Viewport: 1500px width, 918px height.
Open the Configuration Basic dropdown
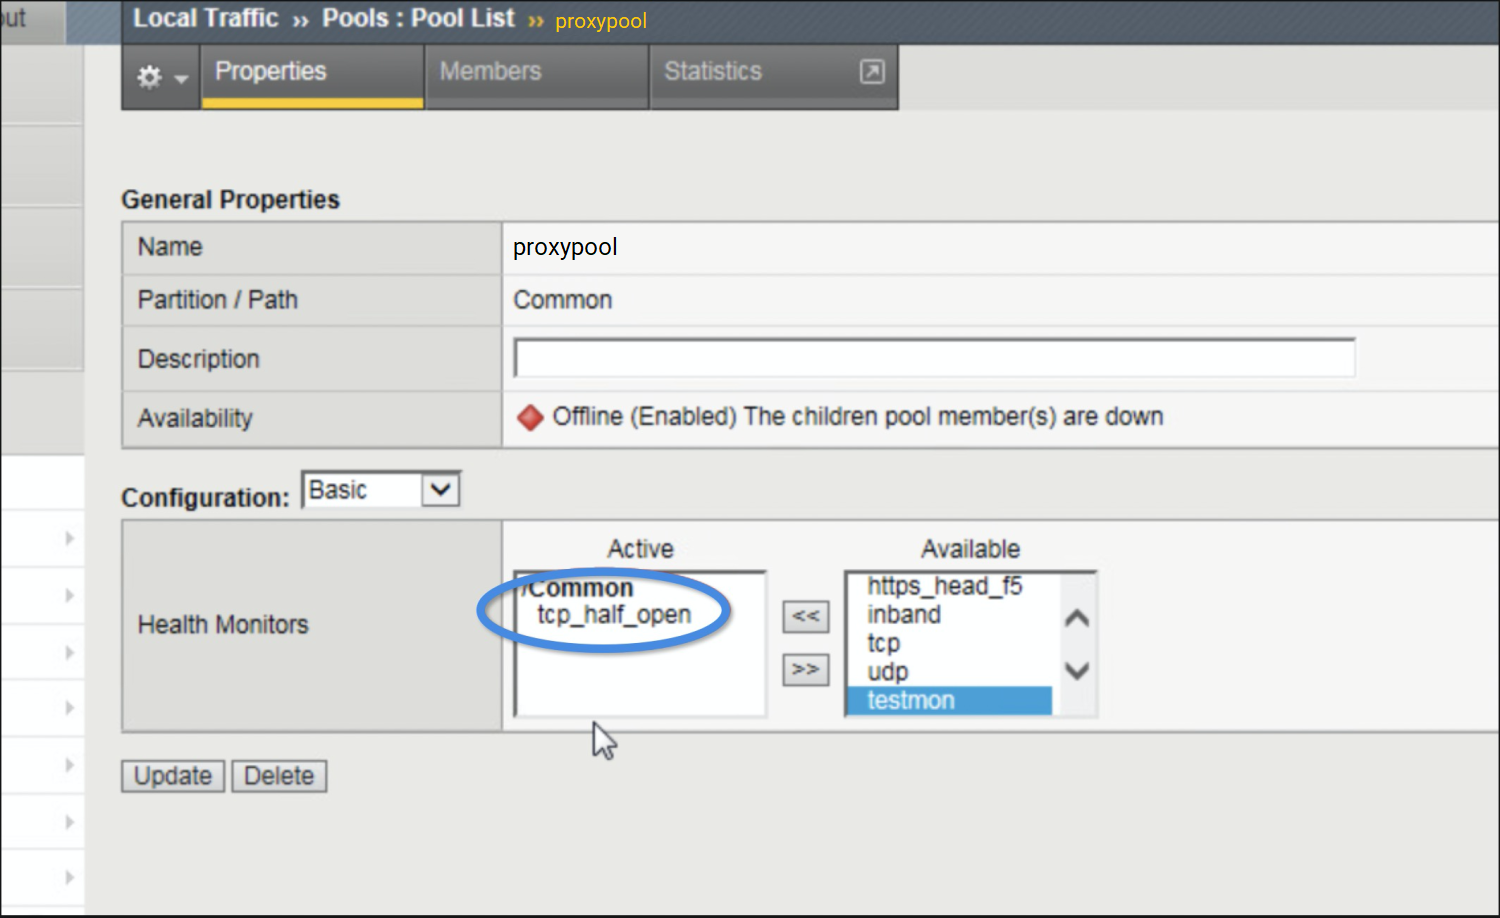tap(380, 490)
